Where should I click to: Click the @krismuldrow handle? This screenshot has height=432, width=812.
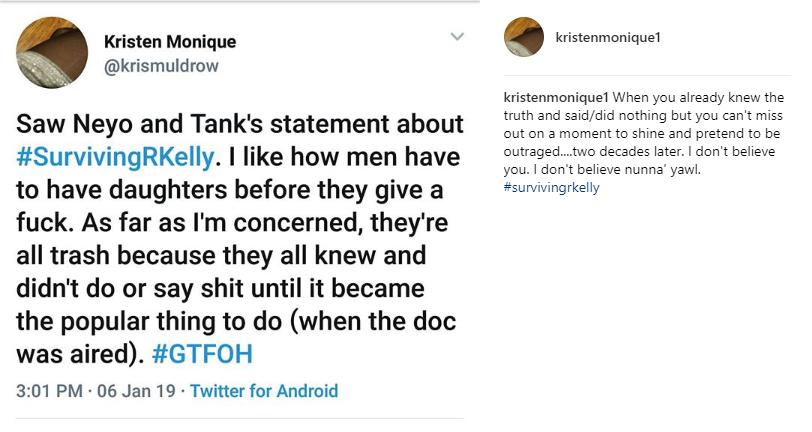click(161, 66)
